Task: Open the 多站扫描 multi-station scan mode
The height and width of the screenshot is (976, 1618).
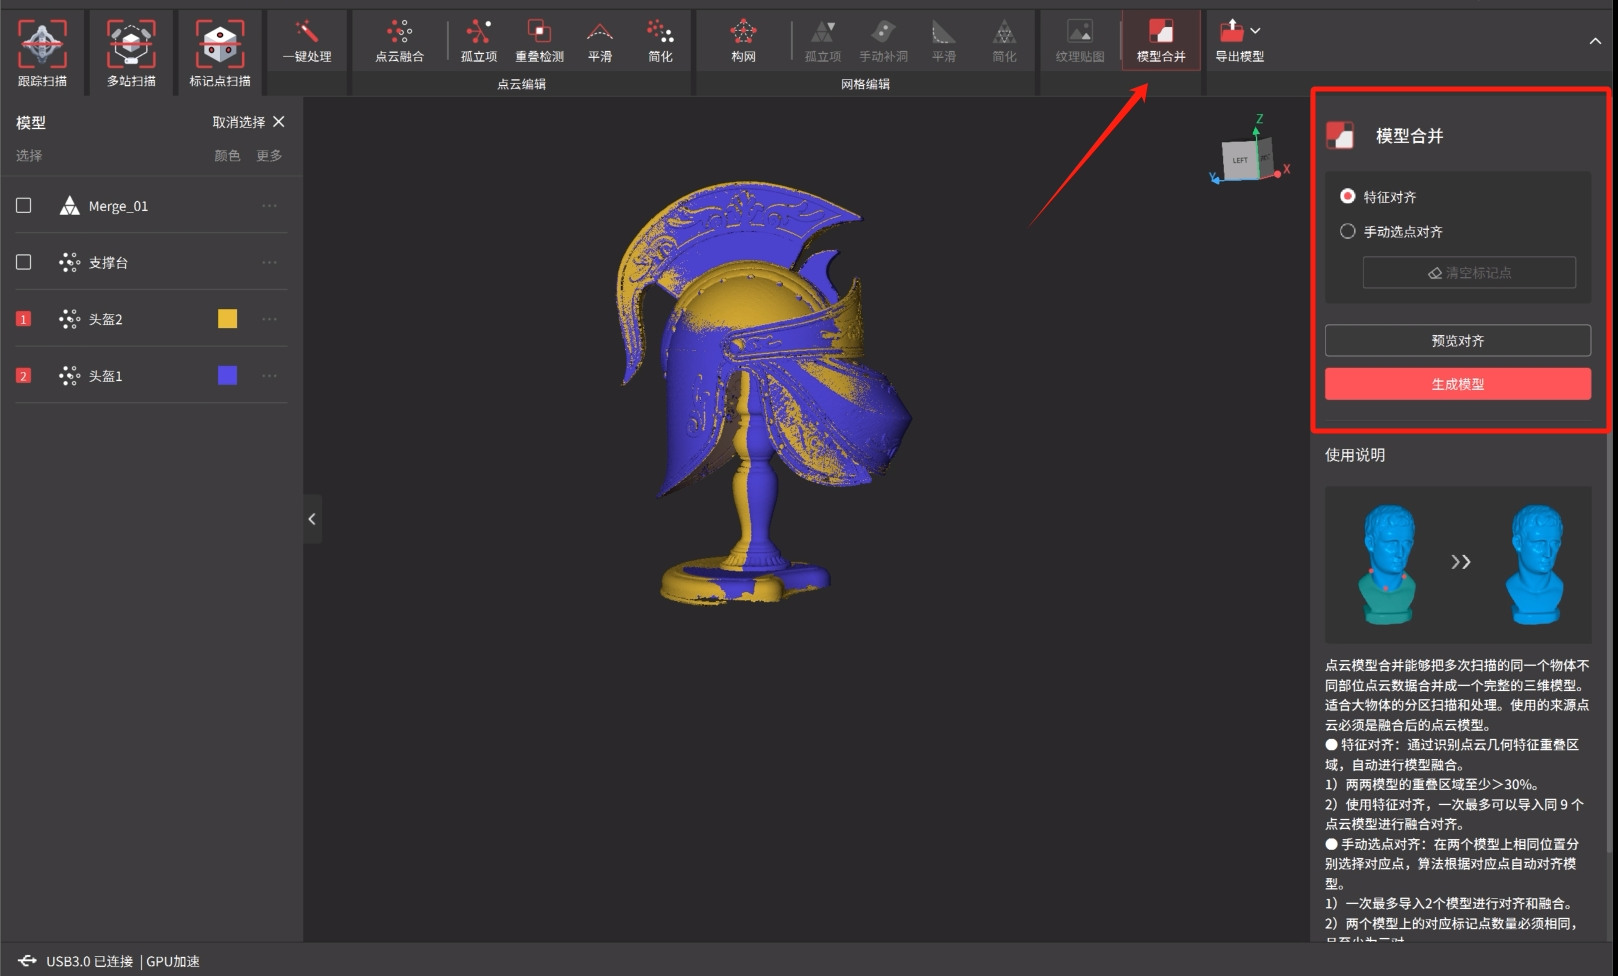Action: (131, 45)
